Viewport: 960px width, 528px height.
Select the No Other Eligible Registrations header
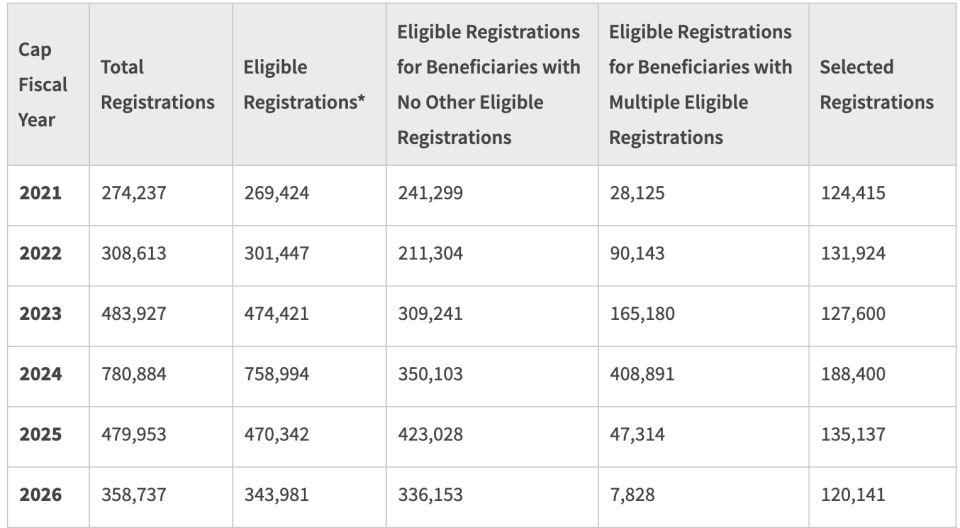(492, 85)
